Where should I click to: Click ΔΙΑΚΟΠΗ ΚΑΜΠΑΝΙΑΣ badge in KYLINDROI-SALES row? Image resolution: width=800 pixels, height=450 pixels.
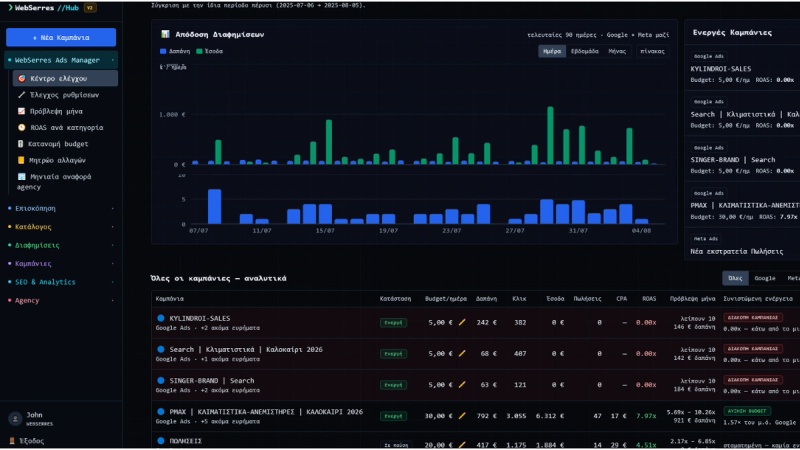point(753,317)
